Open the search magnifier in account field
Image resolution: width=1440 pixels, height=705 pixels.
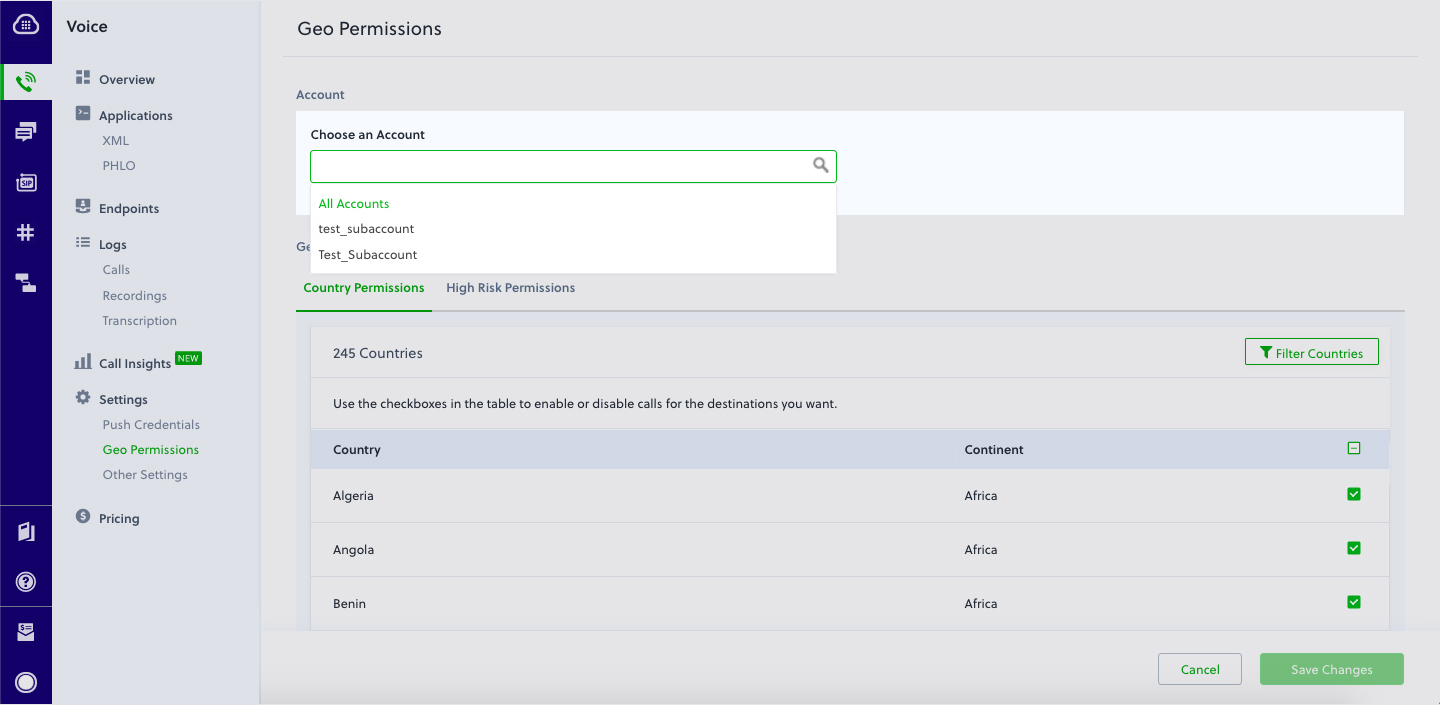[821, 165]
